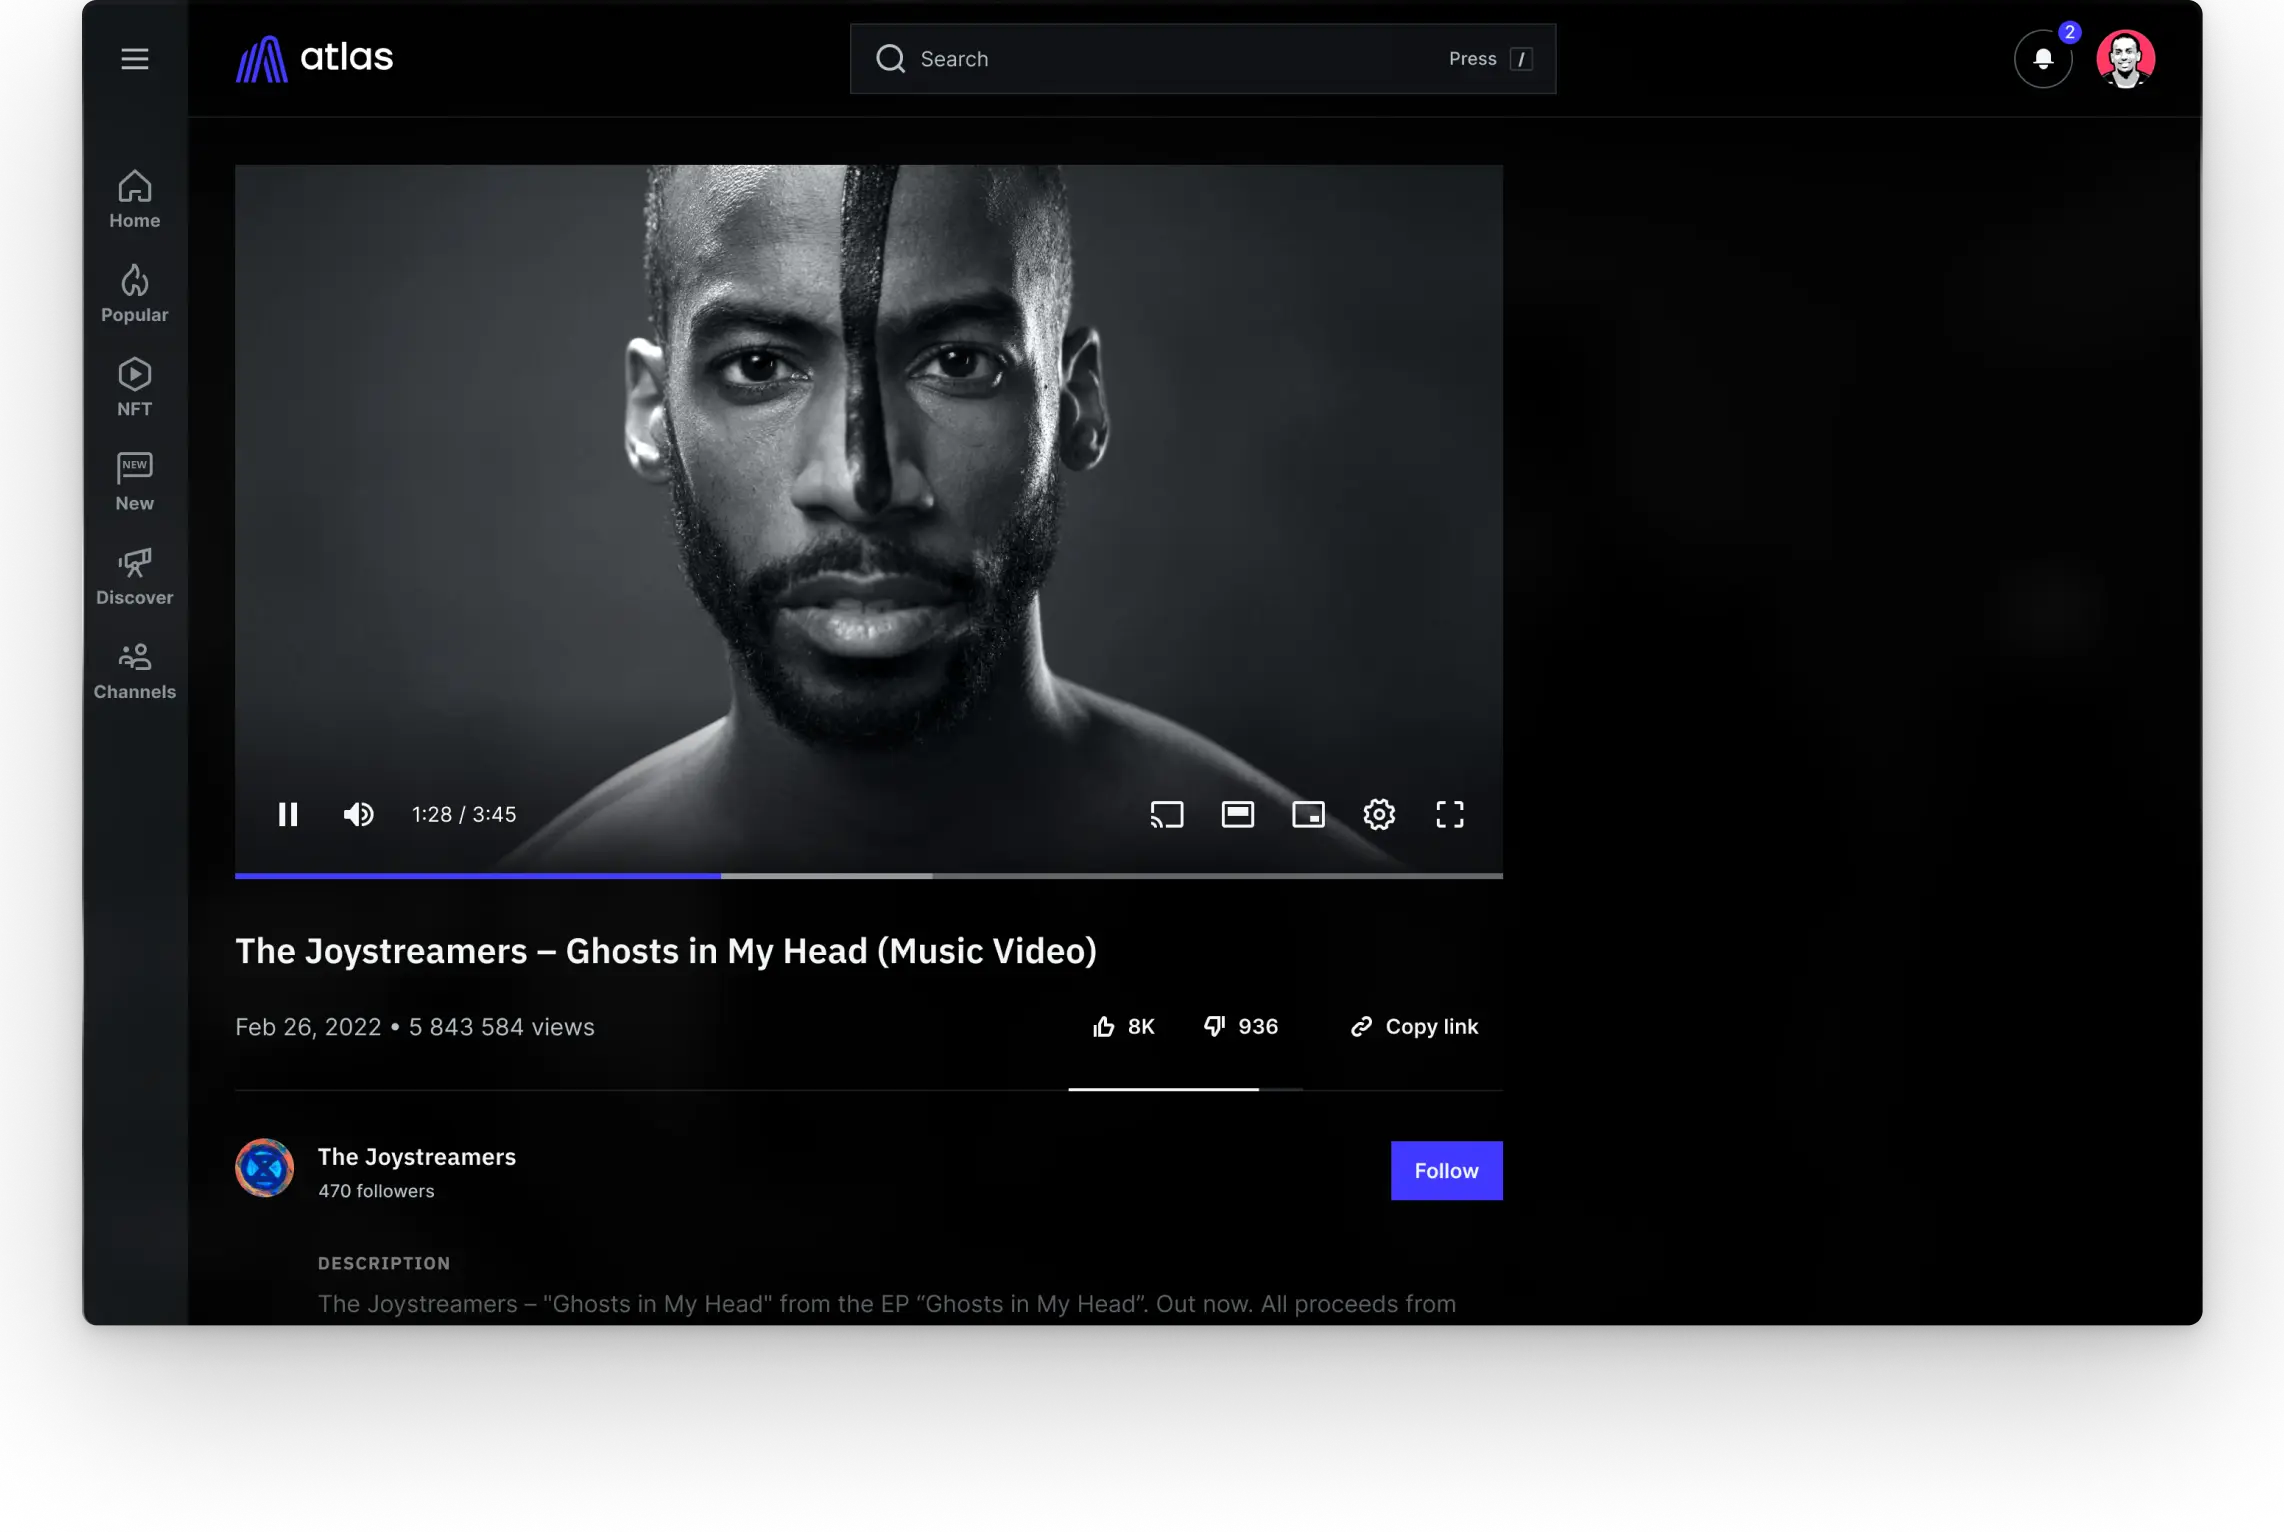Open the video quality settings gear

point(1378,814)
